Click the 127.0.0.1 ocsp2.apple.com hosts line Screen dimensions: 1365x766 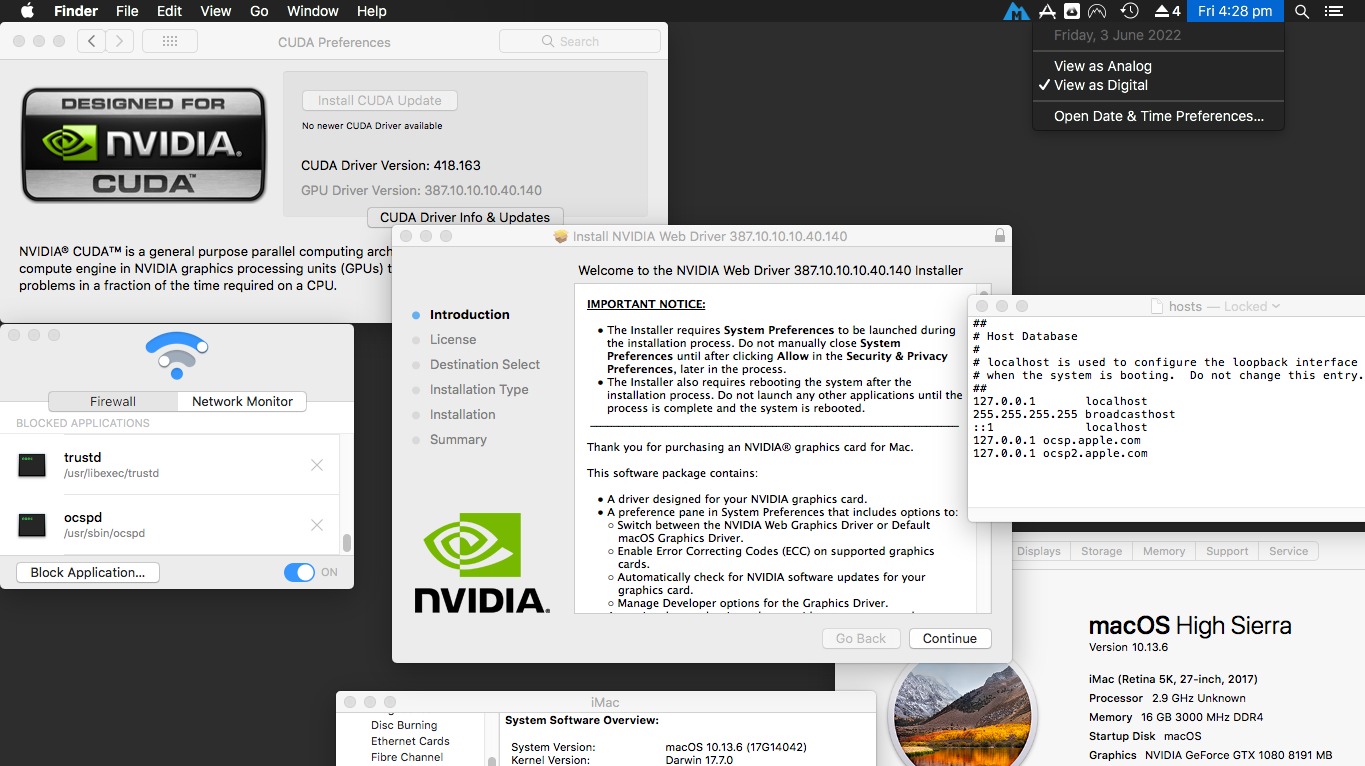coord(1060,453)
